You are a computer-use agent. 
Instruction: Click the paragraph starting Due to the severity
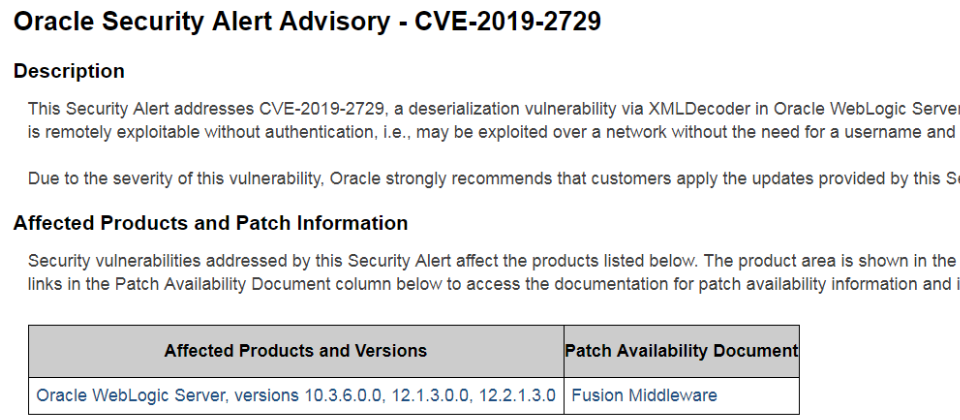(x=493, y=179)
